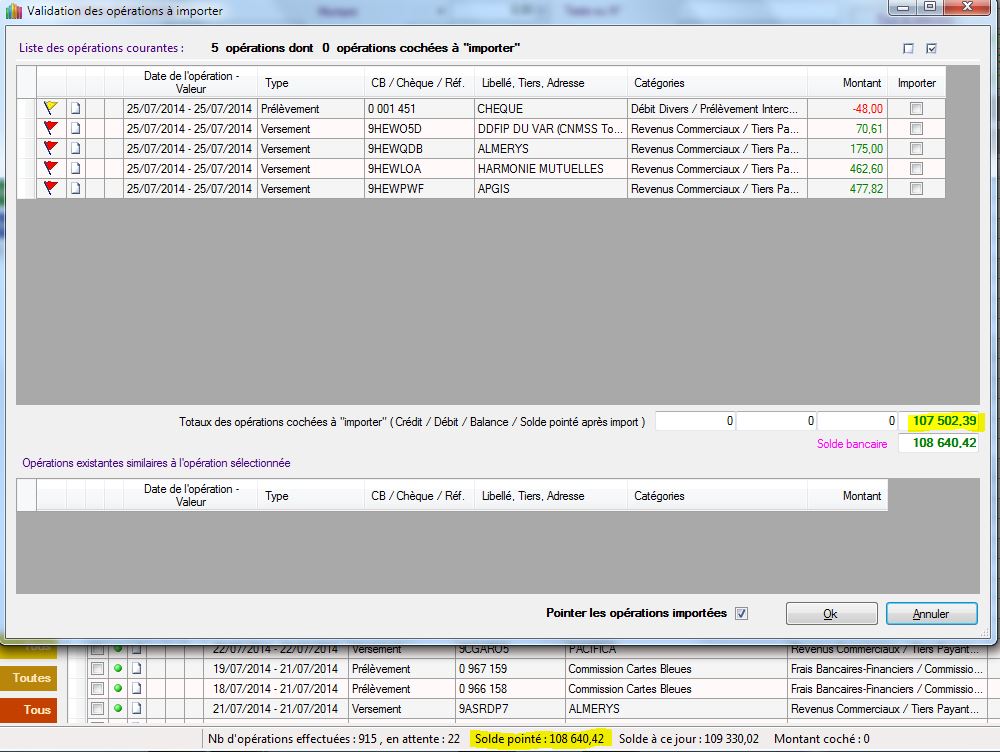The width and height of the screenshot is (1000, 752).
Task: Select the 'Tous' tab in the left sidebar
Action: point(37,710)
